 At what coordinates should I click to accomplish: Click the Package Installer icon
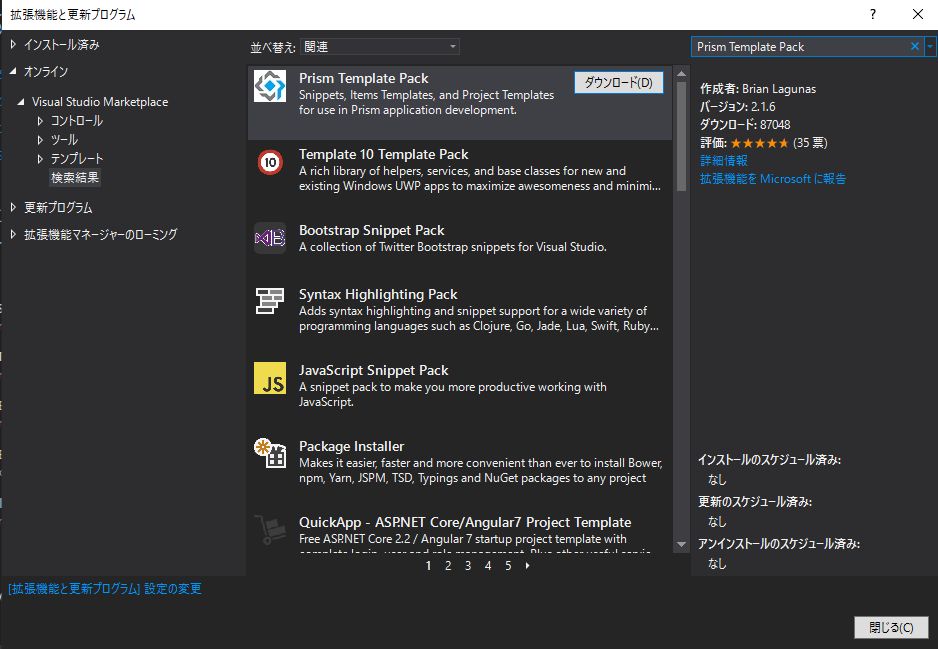point(270,453)
